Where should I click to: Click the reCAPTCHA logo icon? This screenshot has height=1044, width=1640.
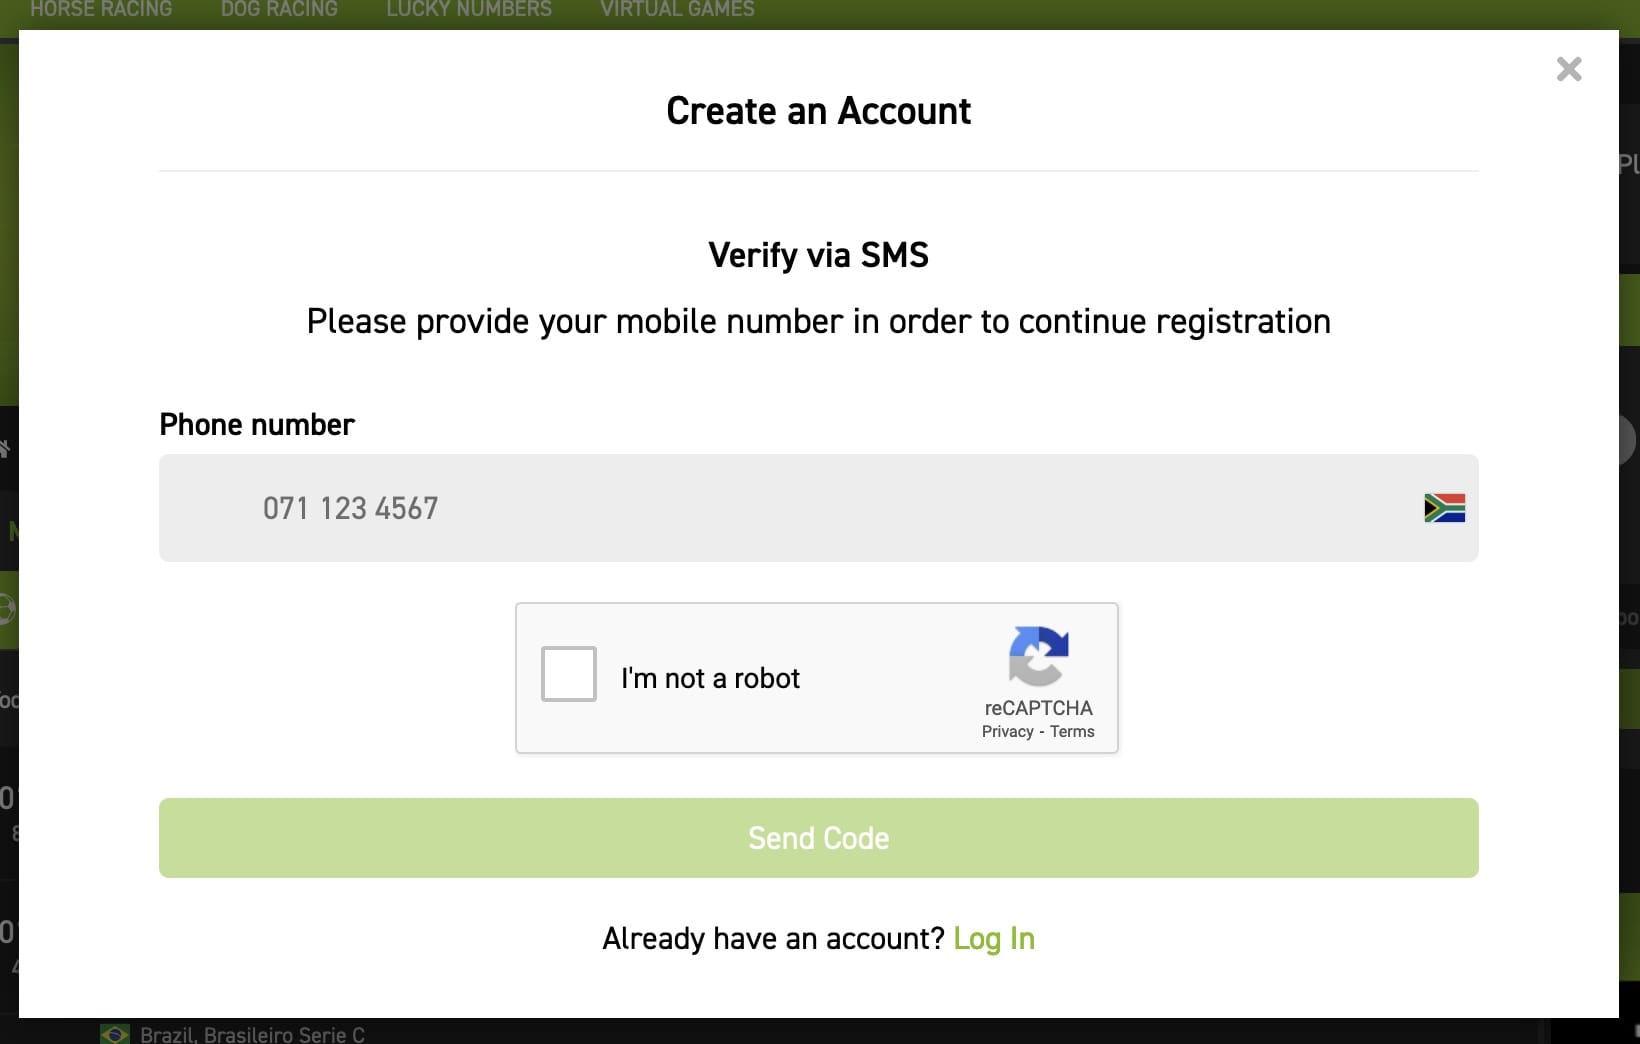1038,660
